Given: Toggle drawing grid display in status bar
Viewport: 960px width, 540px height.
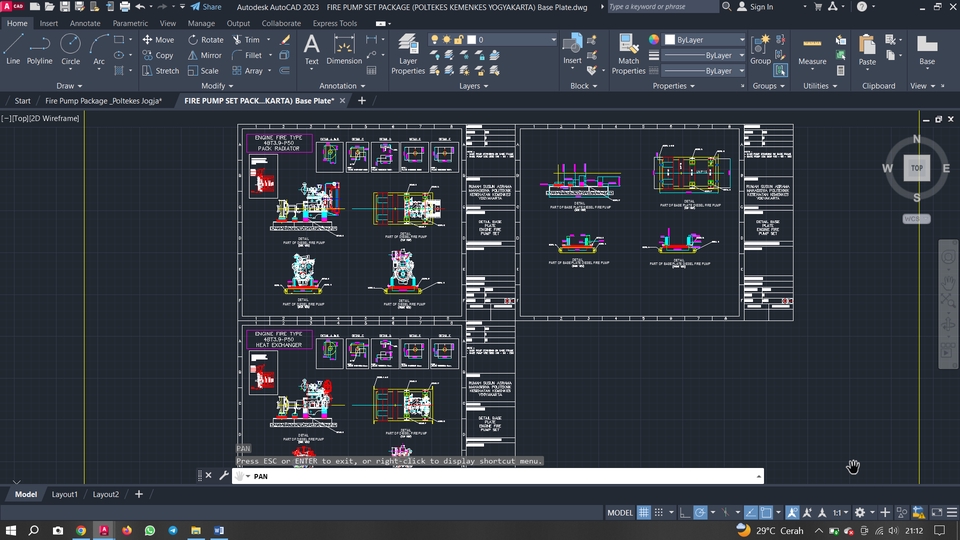Looking at the screenshot, I should 643,512.
